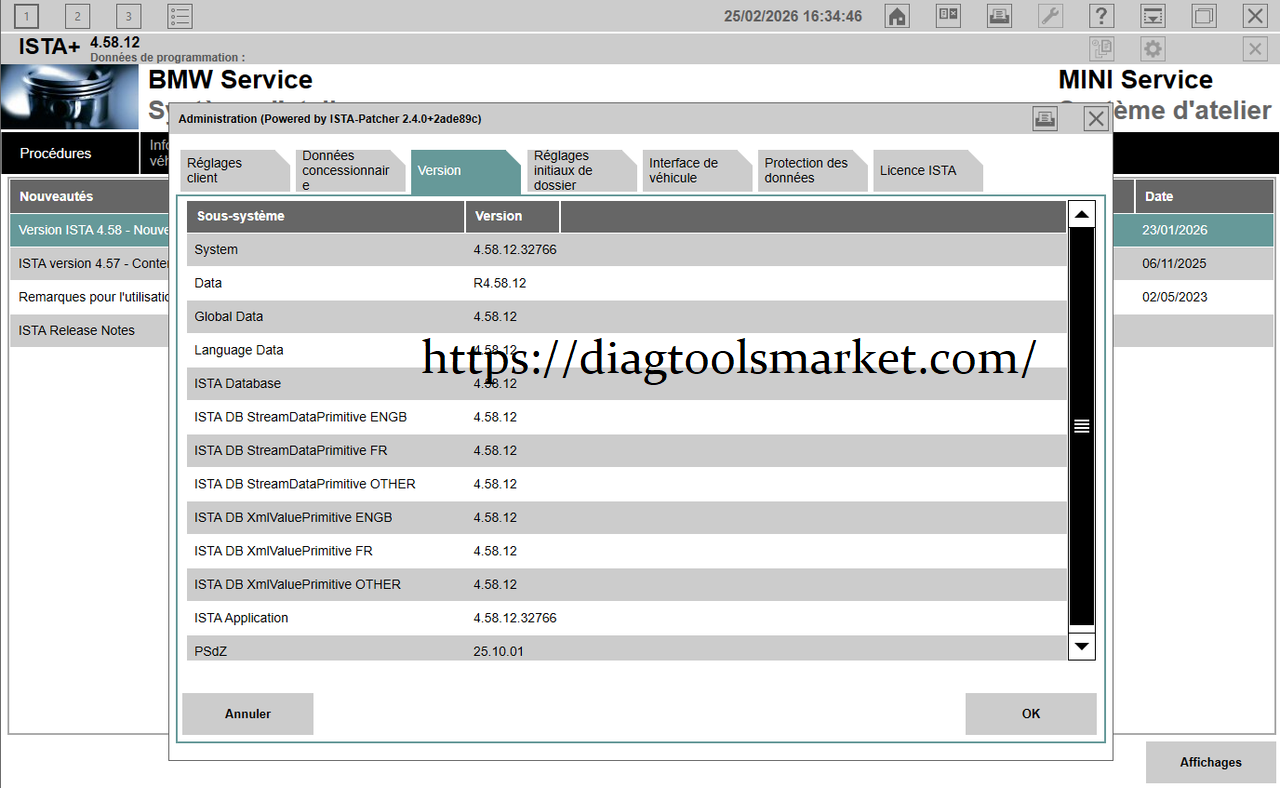
Task: Open help with the question mark icon
Action: coord(1101,16)
